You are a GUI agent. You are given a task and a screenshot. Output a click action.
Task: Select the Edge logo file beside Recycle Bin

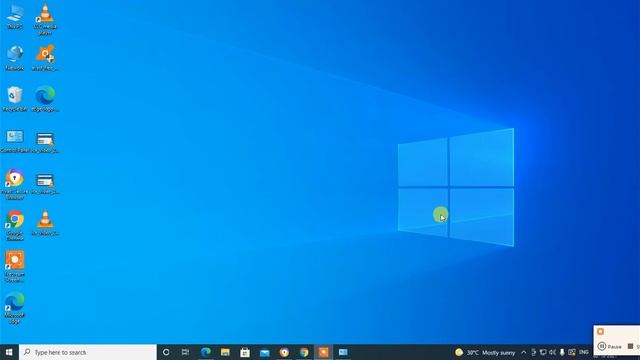click(x=45, y=99)
